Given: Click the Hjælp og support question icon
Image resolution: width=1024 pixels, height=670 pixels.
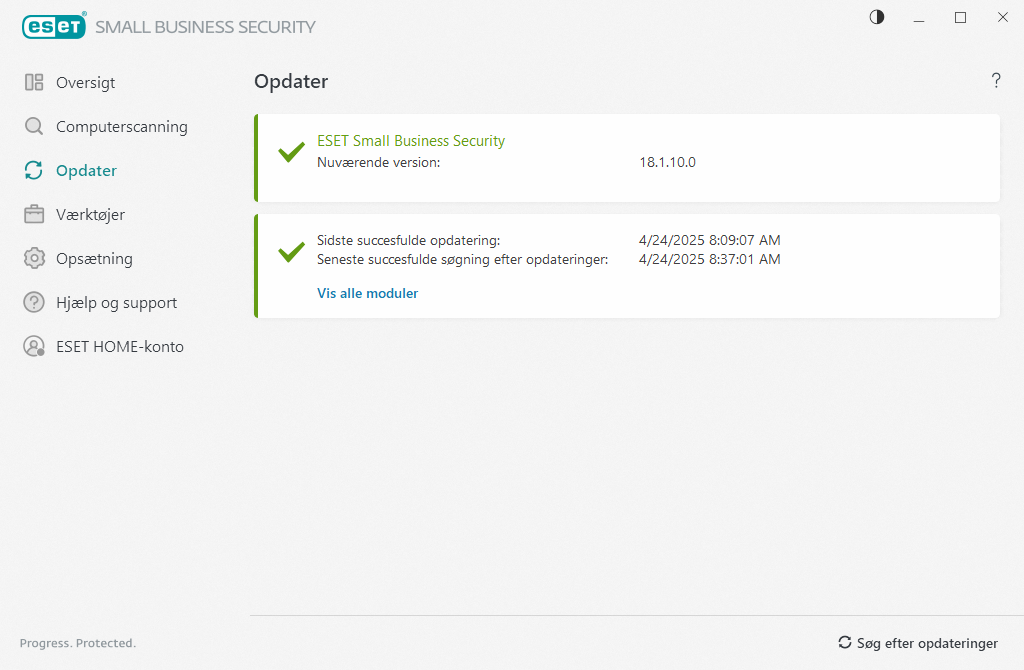Looking at the screenshot, I should 34,303.
